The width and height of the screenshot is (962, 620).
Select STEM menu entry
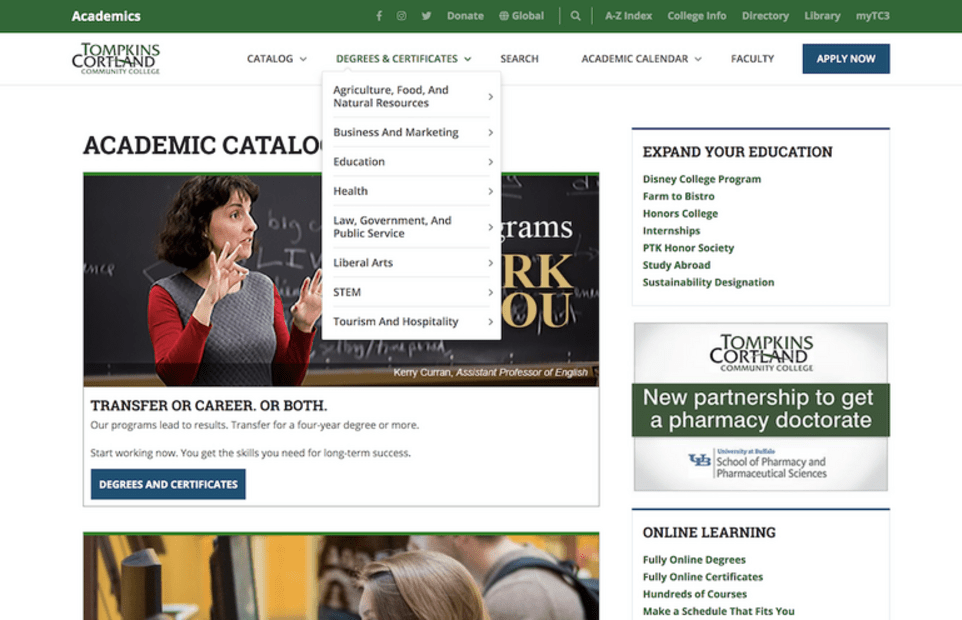click(412, 292)
